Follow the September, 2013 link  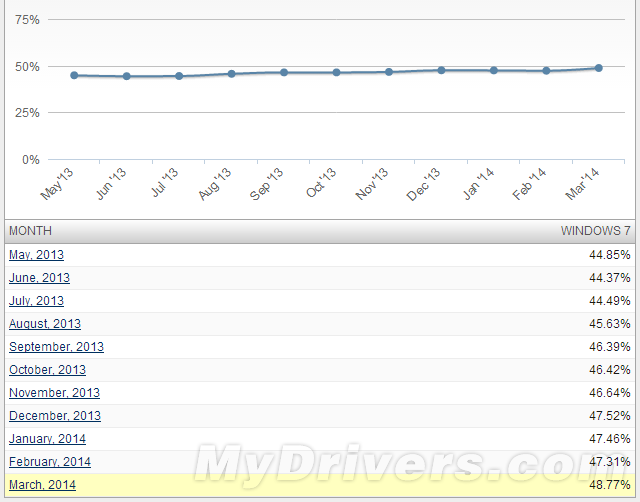point(56,347)
